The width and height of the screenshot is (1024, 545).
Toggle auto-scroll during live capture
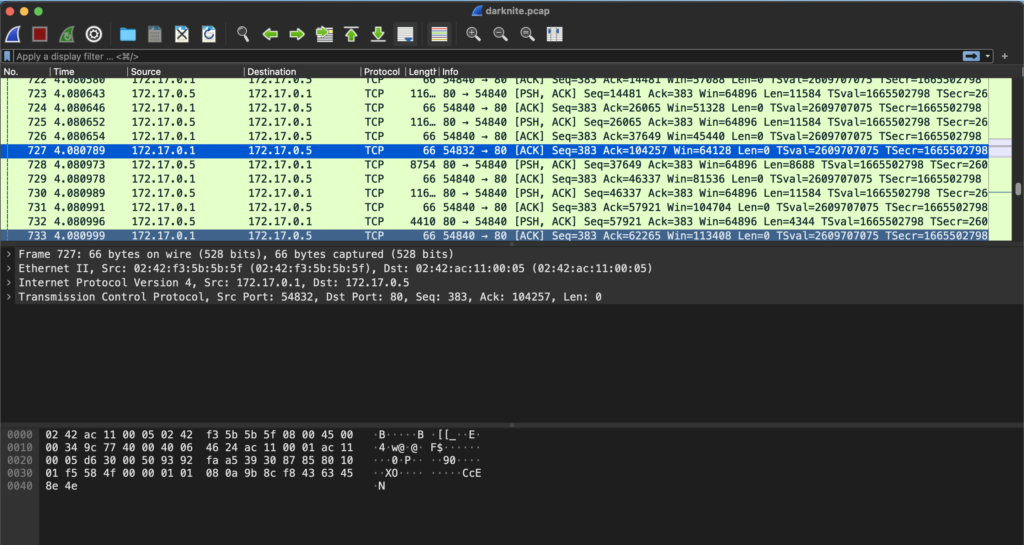click(405, 34)
